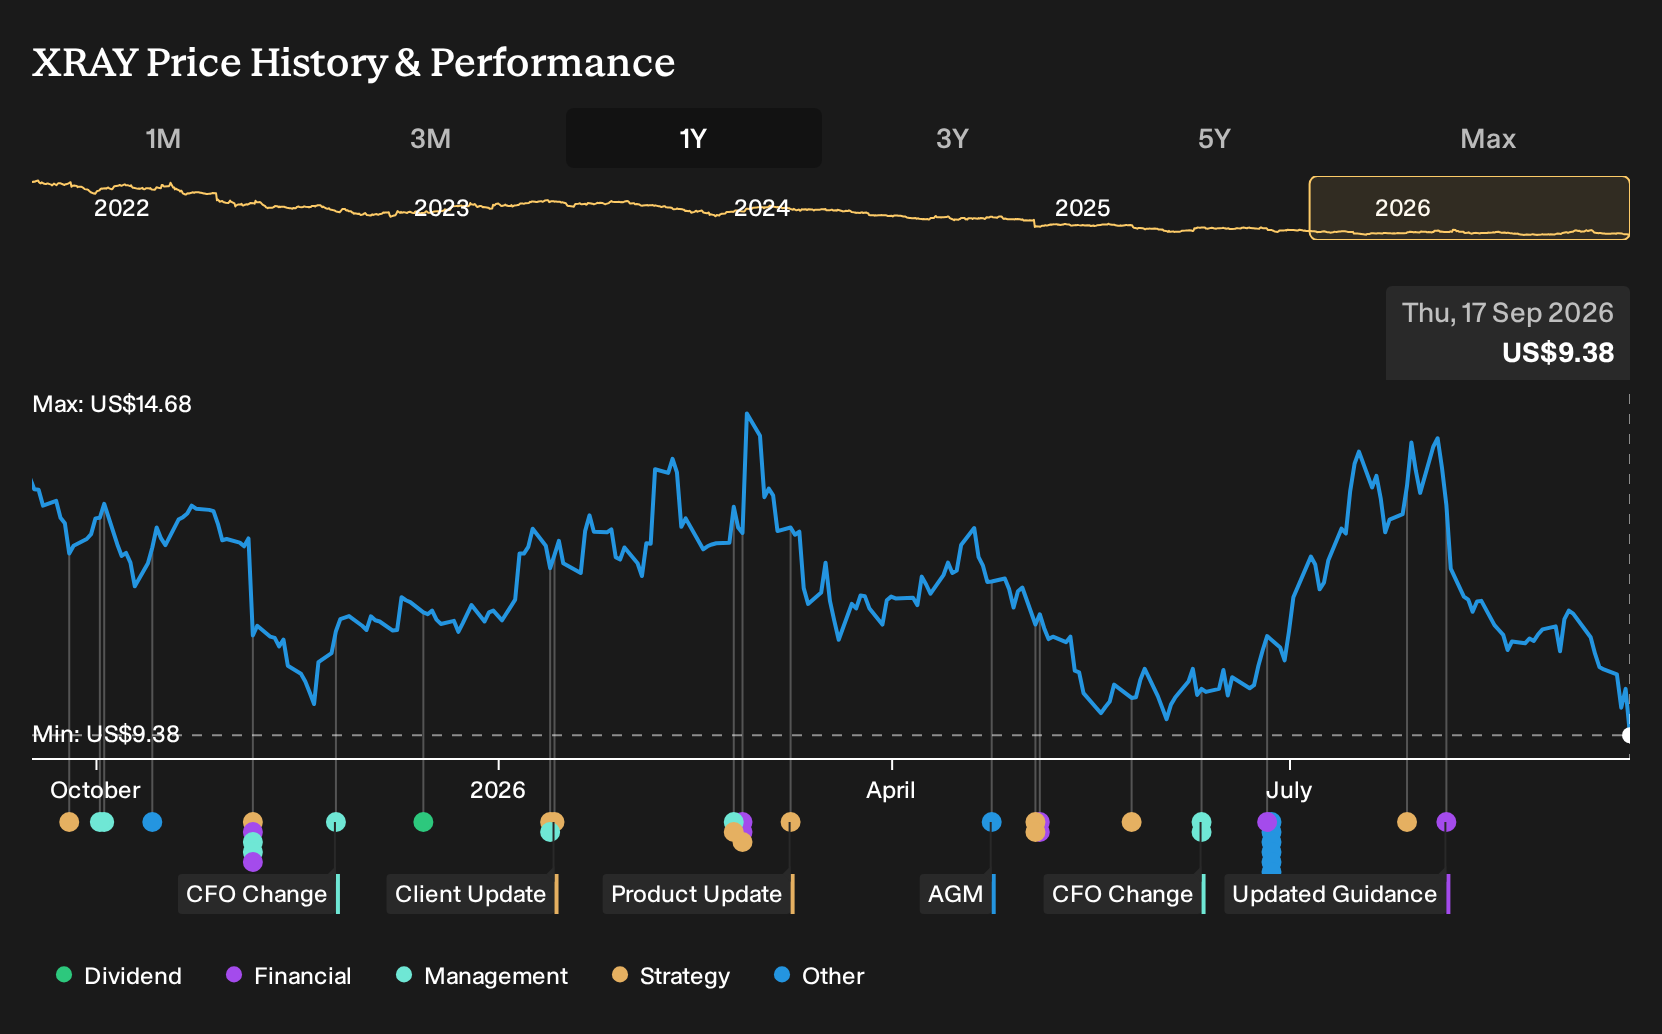
Task: Jump to 2022 in the overview timeline
Action: (x=121, y=208)
